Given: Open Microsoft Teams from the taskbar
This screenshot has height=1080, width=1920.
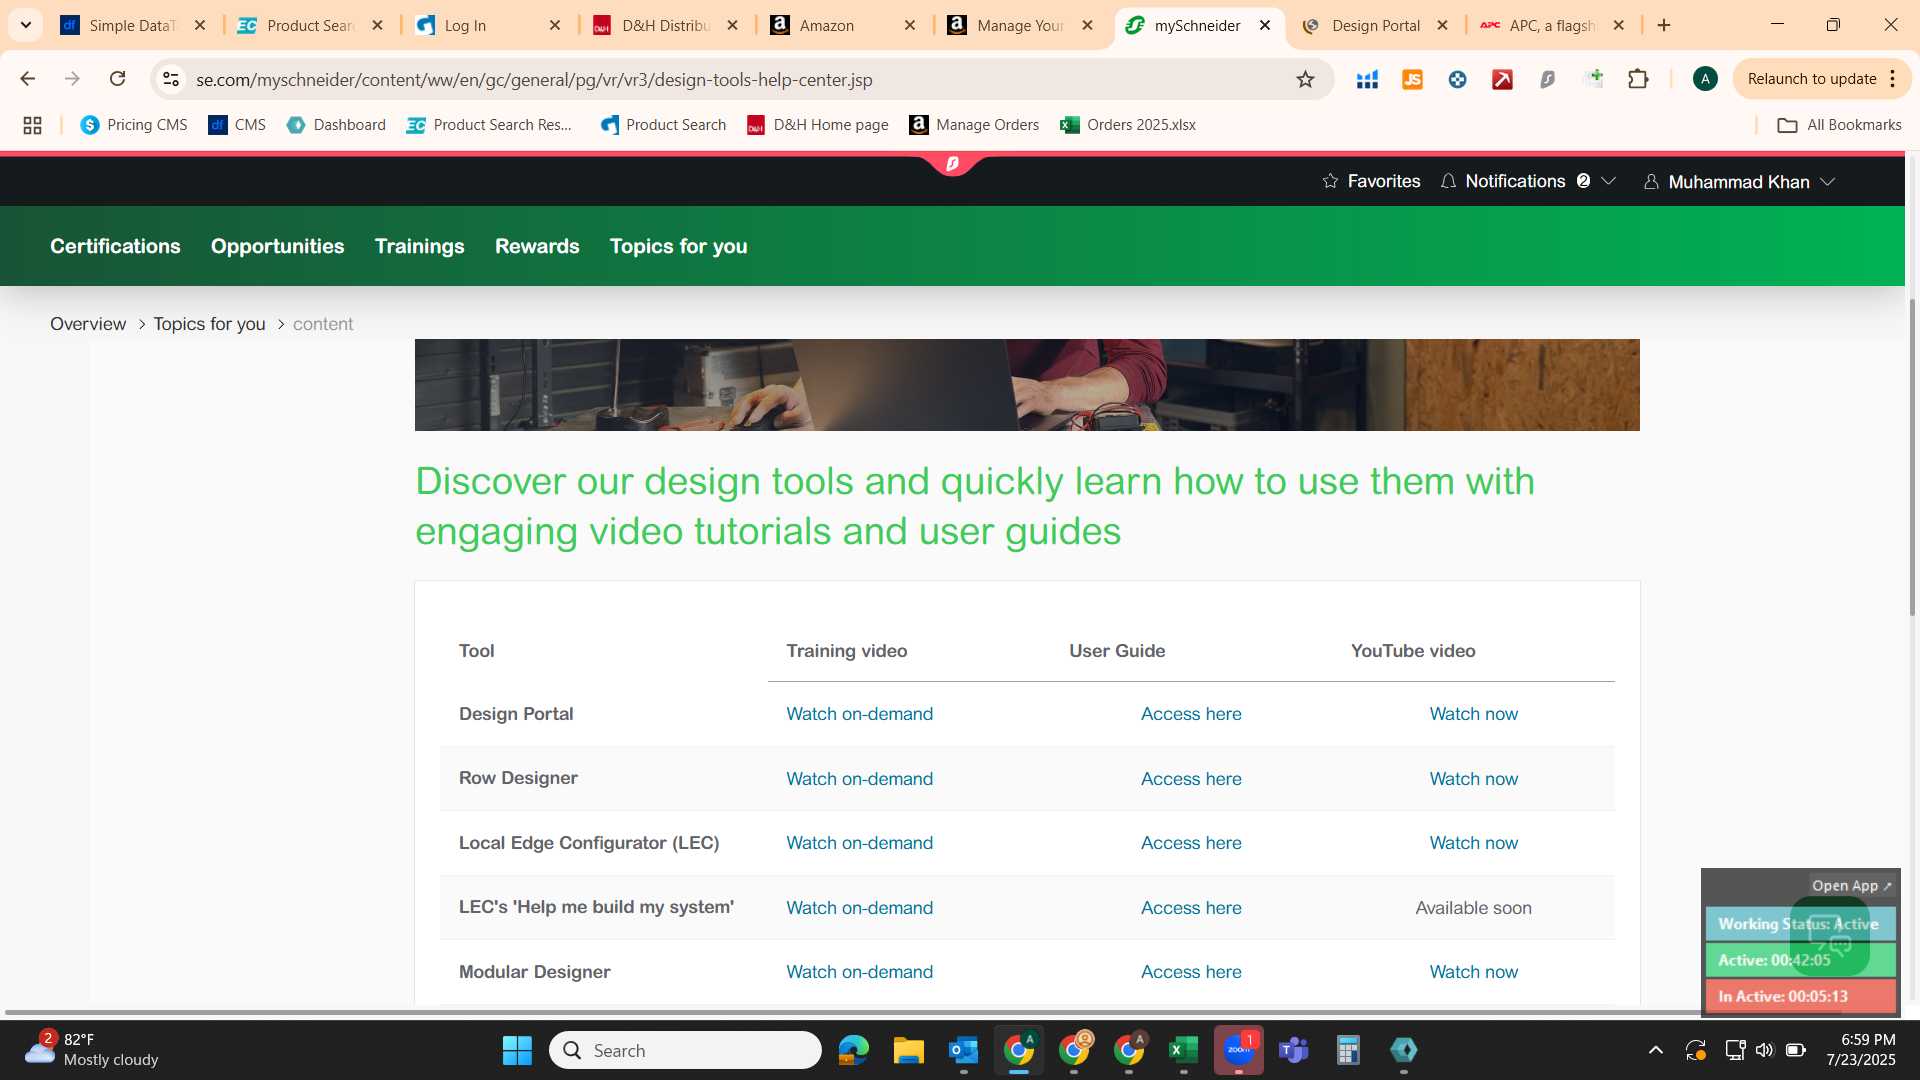Looking at the screenshot, I should point(1293,1050).
